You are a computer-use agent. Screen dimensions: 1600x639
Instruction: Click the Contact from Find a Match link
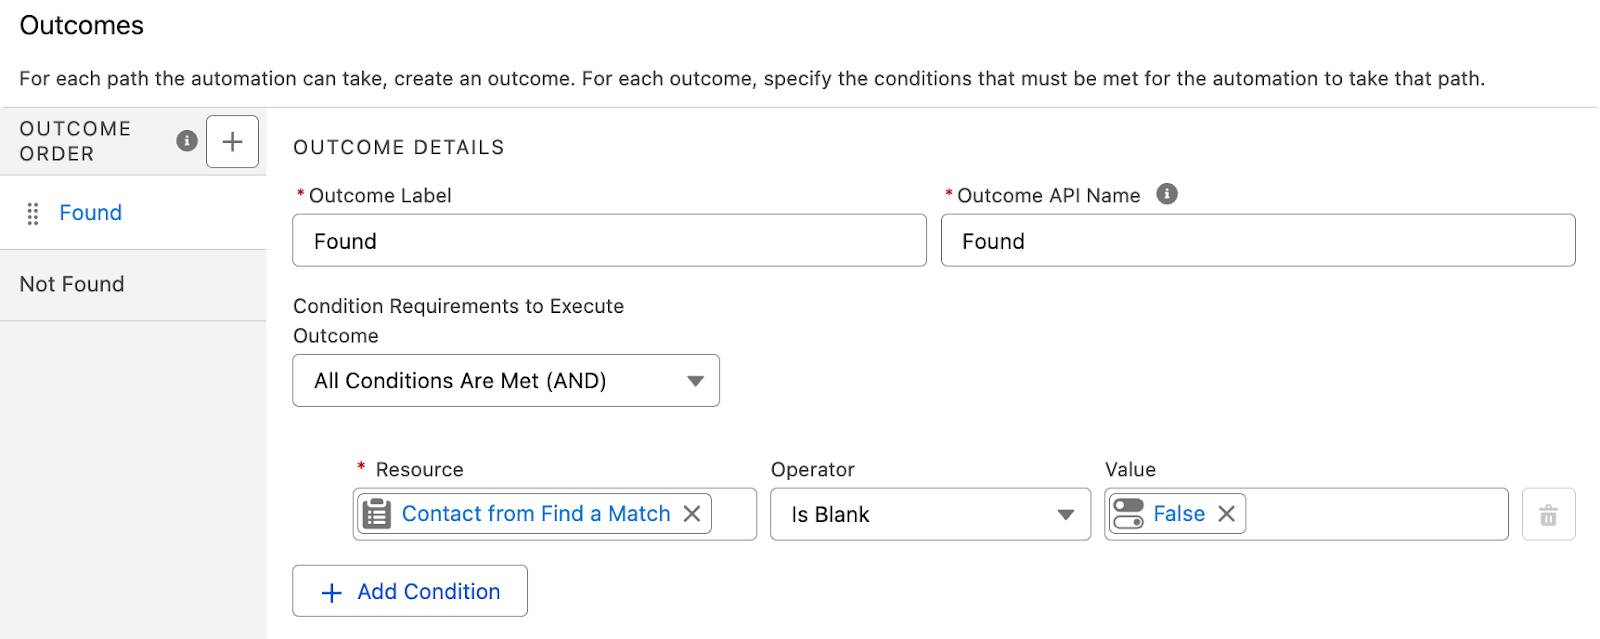pyautogui.click(x=536, y=514)
